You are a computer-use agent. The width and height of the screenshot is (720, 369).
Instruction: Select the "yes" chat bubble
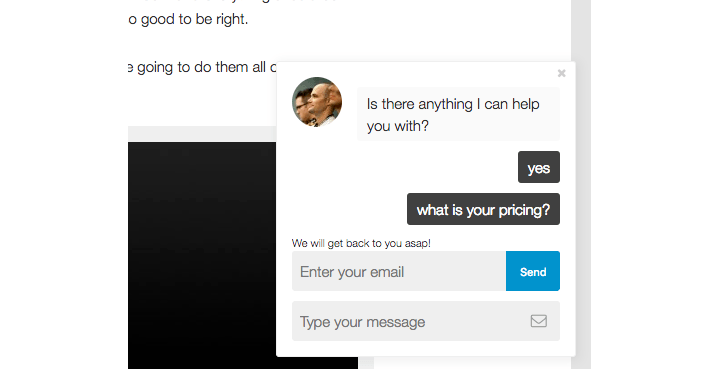click(x=539, y=167)
